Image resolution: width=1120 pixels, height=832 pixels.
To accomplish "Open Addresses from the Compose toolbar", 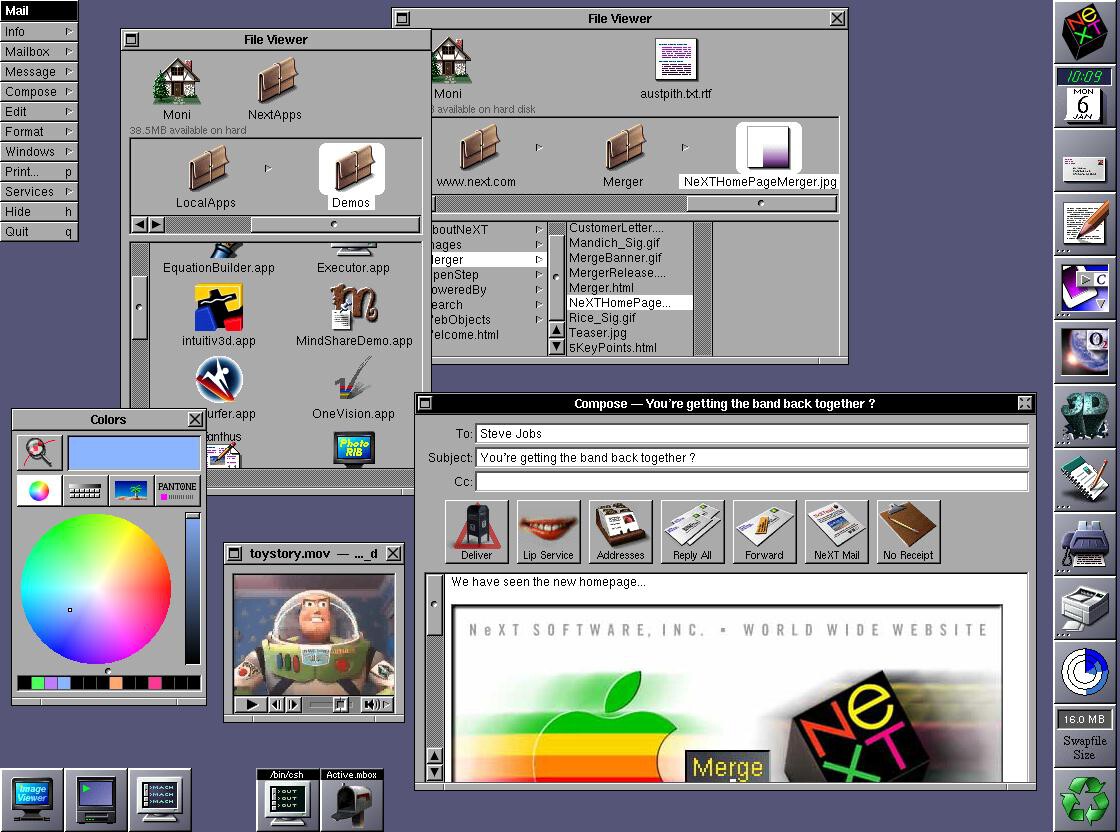I will click(x=620, y=528).
